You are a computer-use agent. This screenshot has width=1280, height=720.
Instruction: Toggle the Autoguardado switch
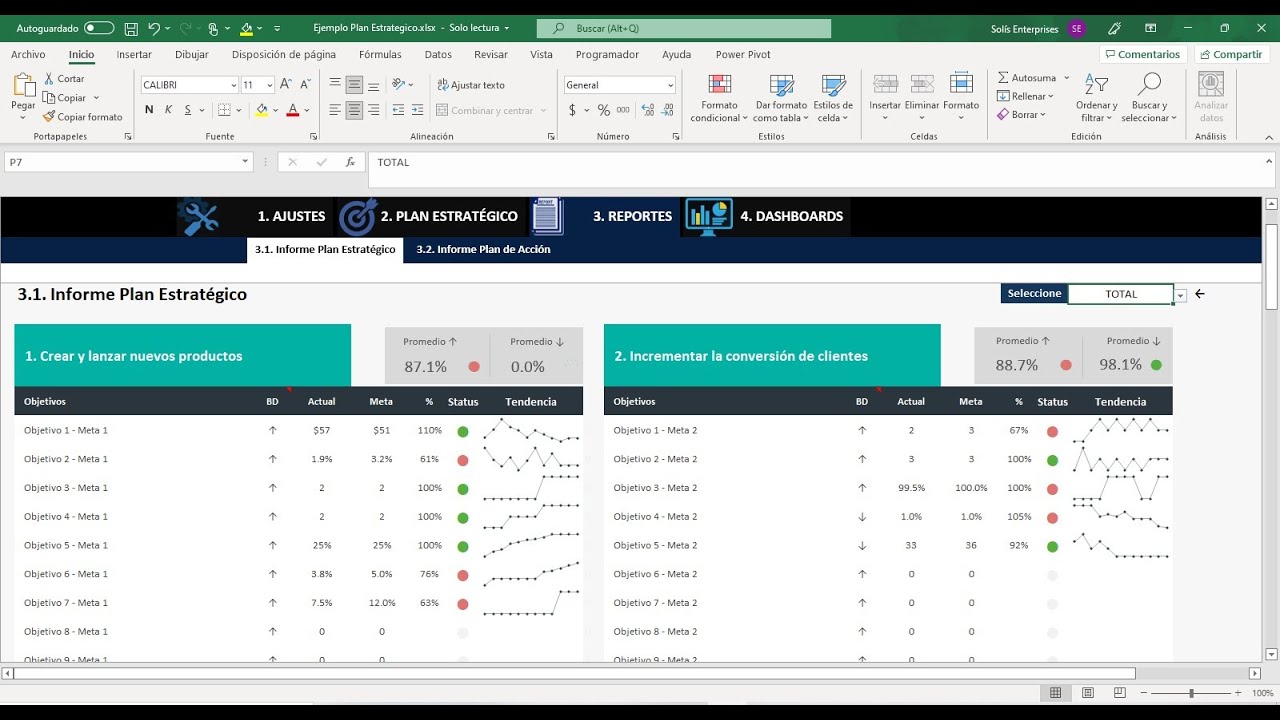(99, 28)
